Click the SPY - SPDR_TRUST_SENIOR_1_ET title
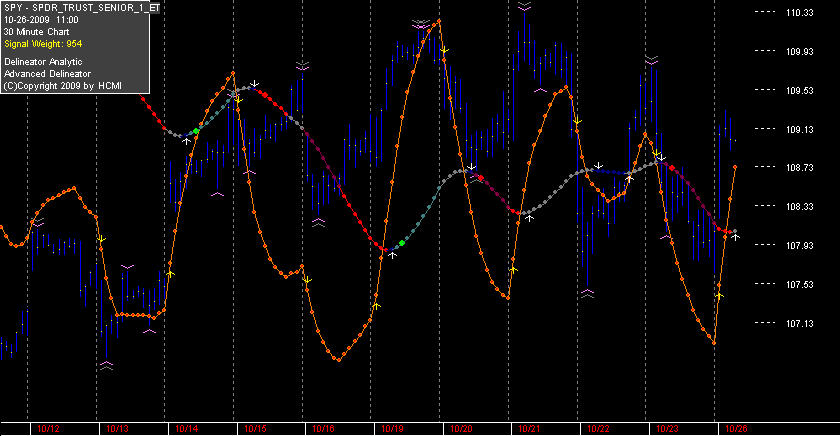Viewport: 840px width, 436px height. coord(81,8)
